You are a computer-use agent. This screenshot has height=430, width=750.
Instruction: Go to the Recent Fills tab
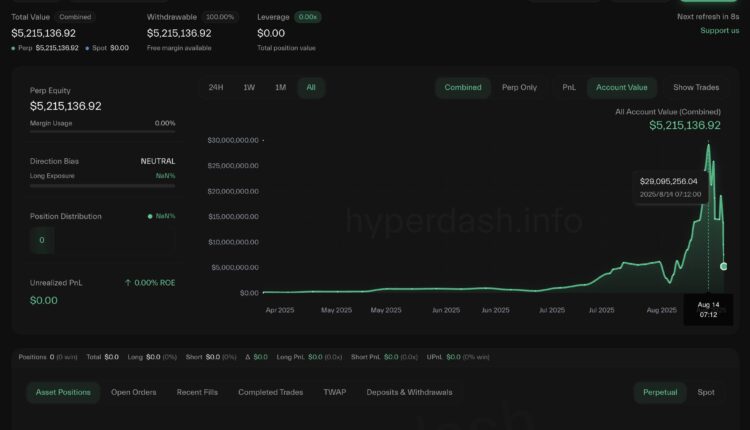[197, 392]
